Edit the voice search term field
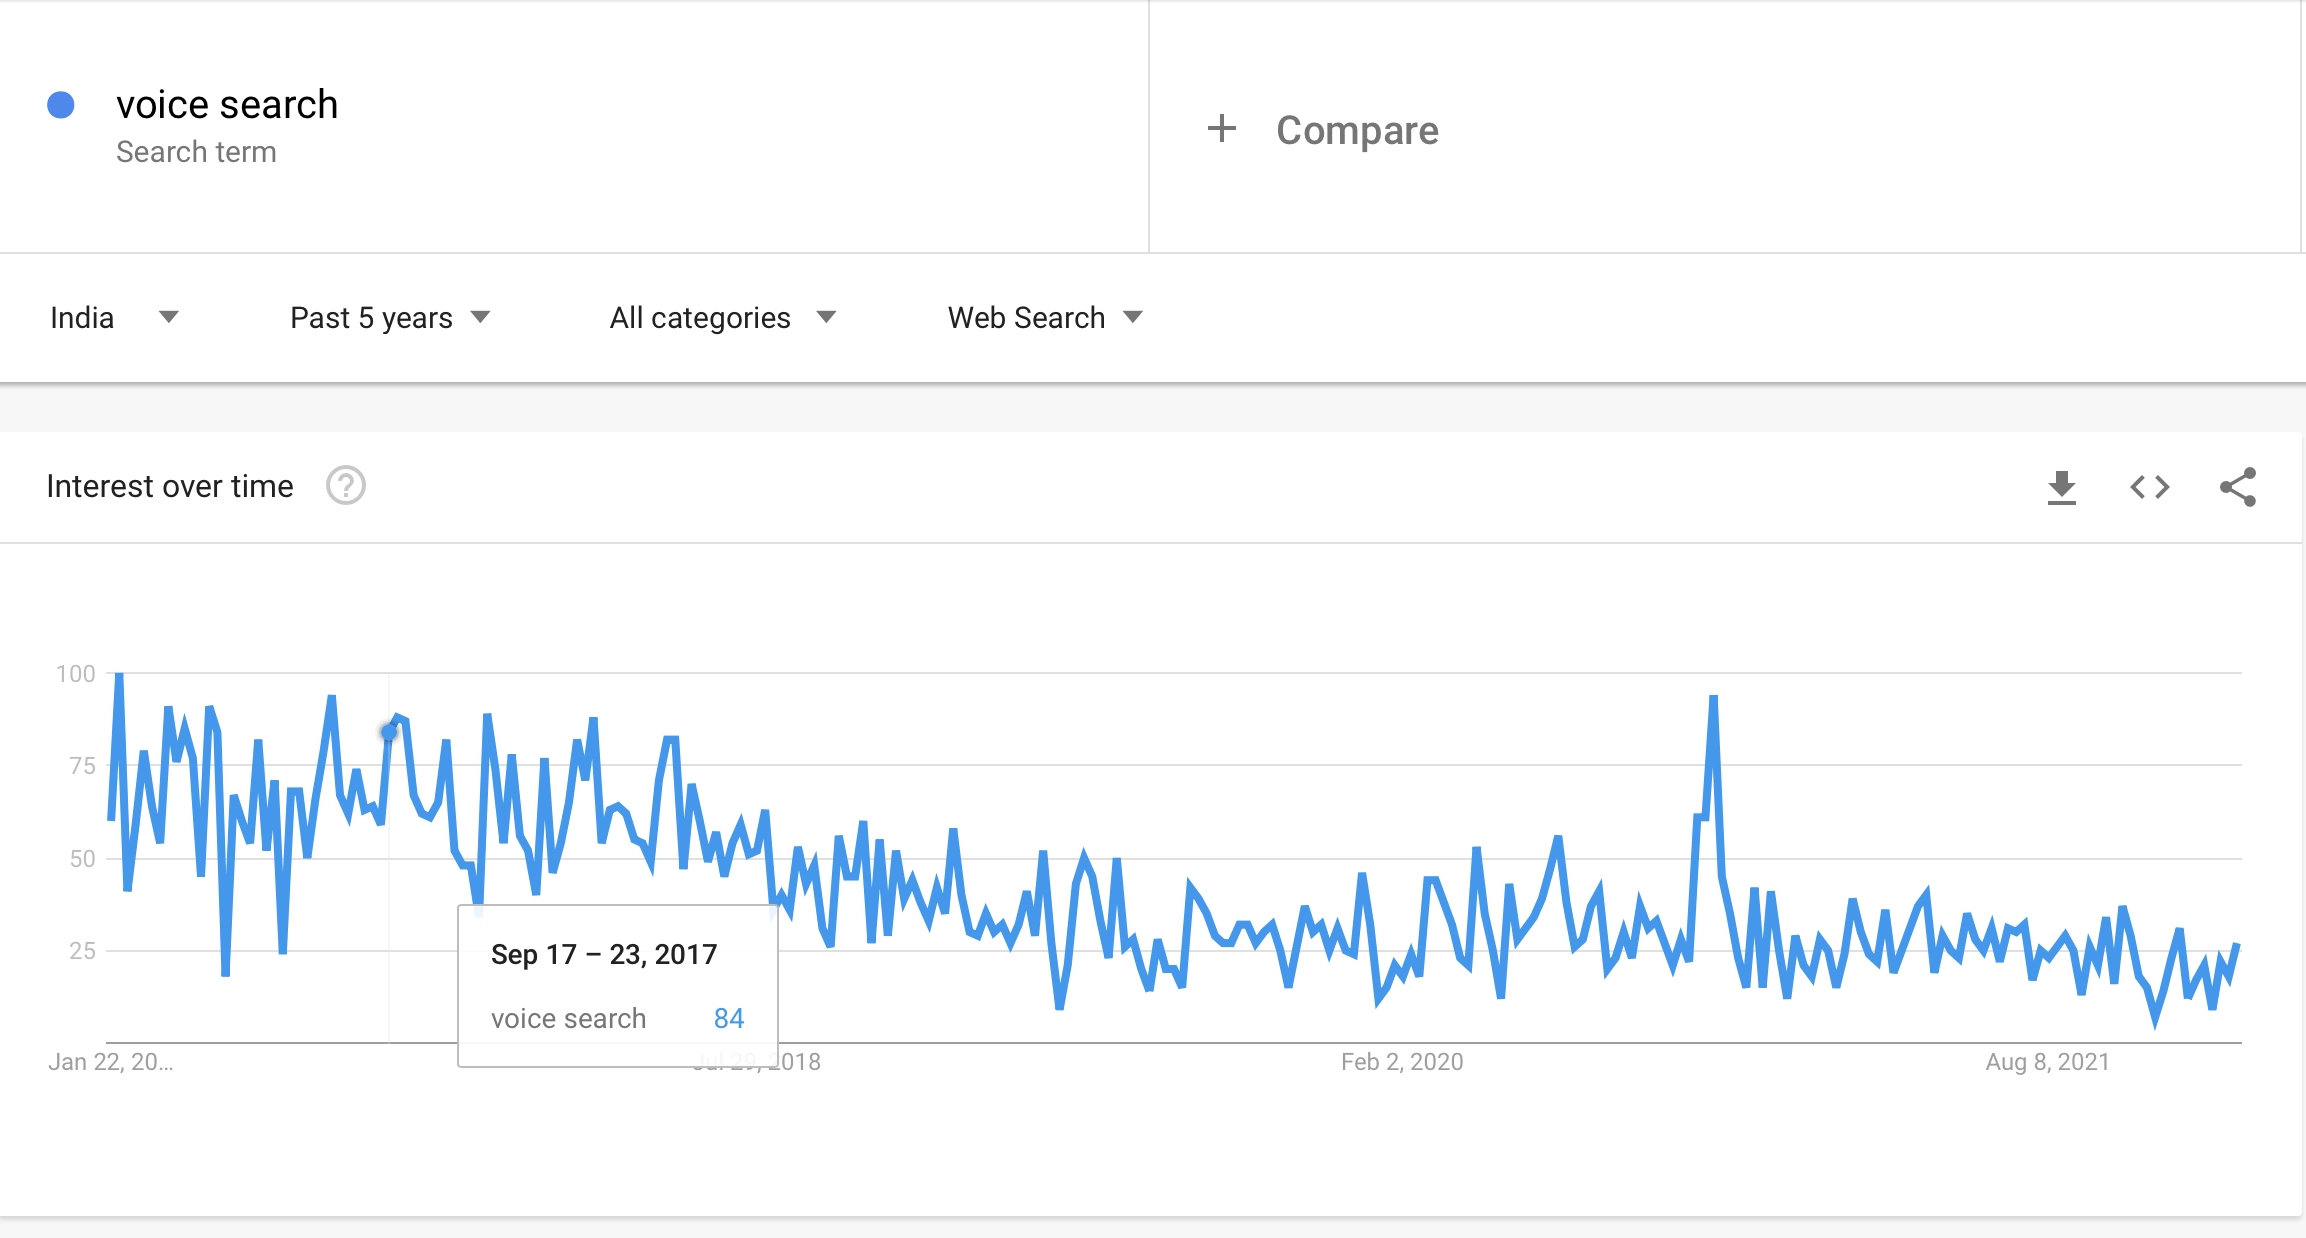The width and height of the screenshot is (2306, 1238). 227,105
